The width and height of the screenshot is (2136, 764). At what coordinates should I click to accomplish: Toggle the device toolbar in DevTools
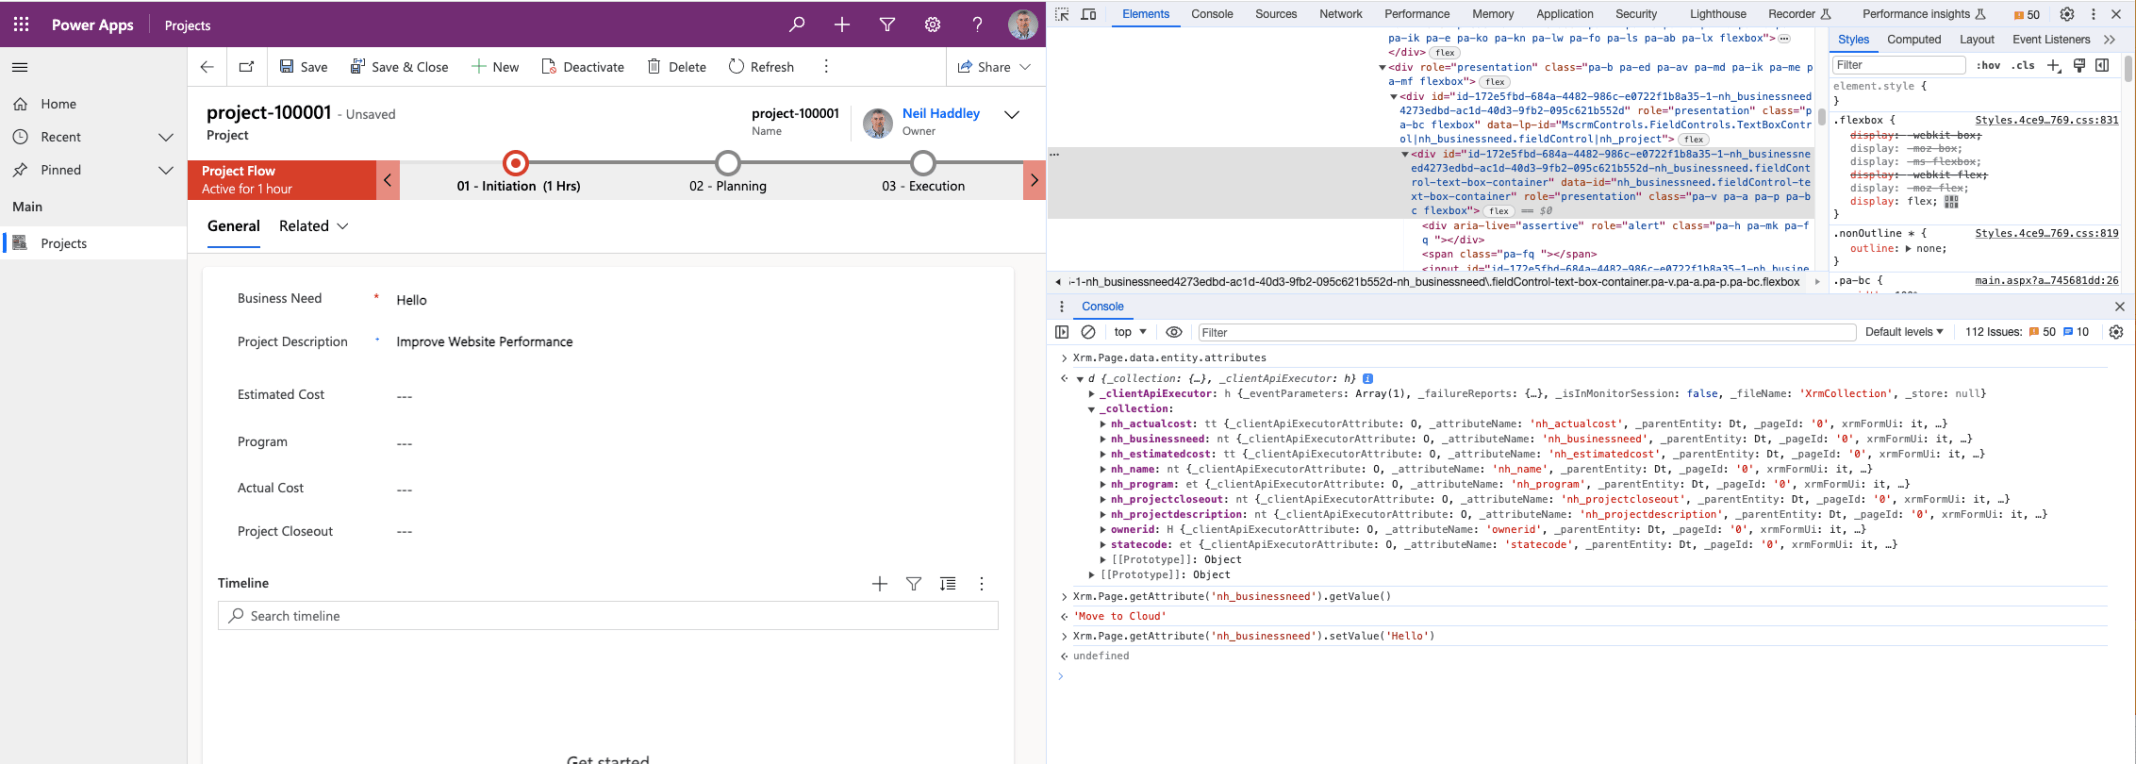(x=1089, y=14)
